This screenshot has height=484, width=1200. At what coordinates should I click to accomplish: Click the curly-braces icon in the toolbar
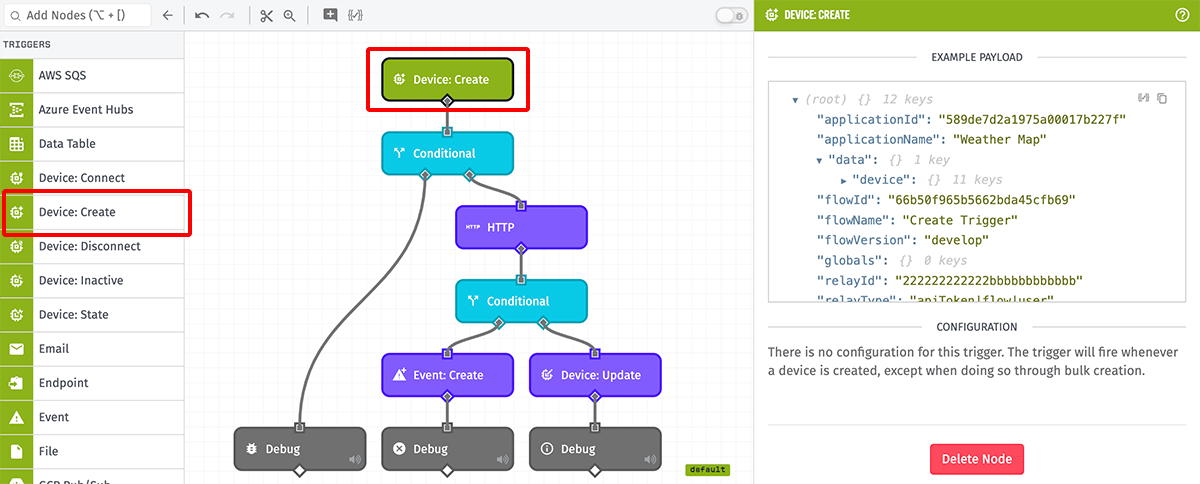tap(356, 16)
